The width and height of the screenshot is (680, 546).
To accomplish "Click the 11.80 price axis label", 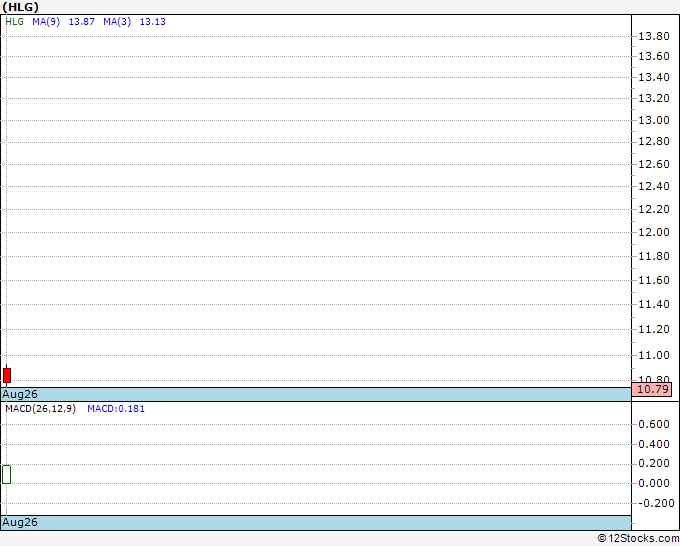I will [x=654, y=256].
